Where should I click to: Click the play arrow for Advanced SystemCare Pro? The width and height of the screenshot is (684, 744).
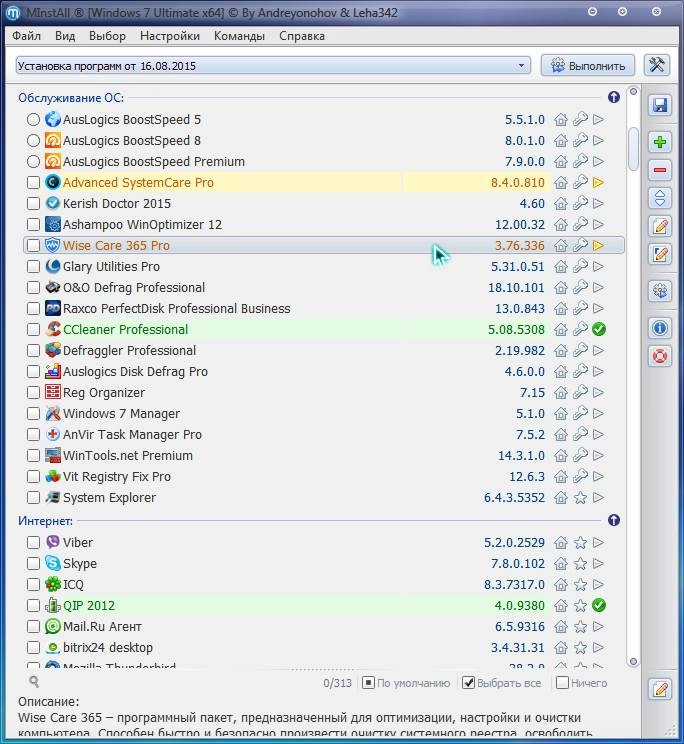tap(599, 182)
